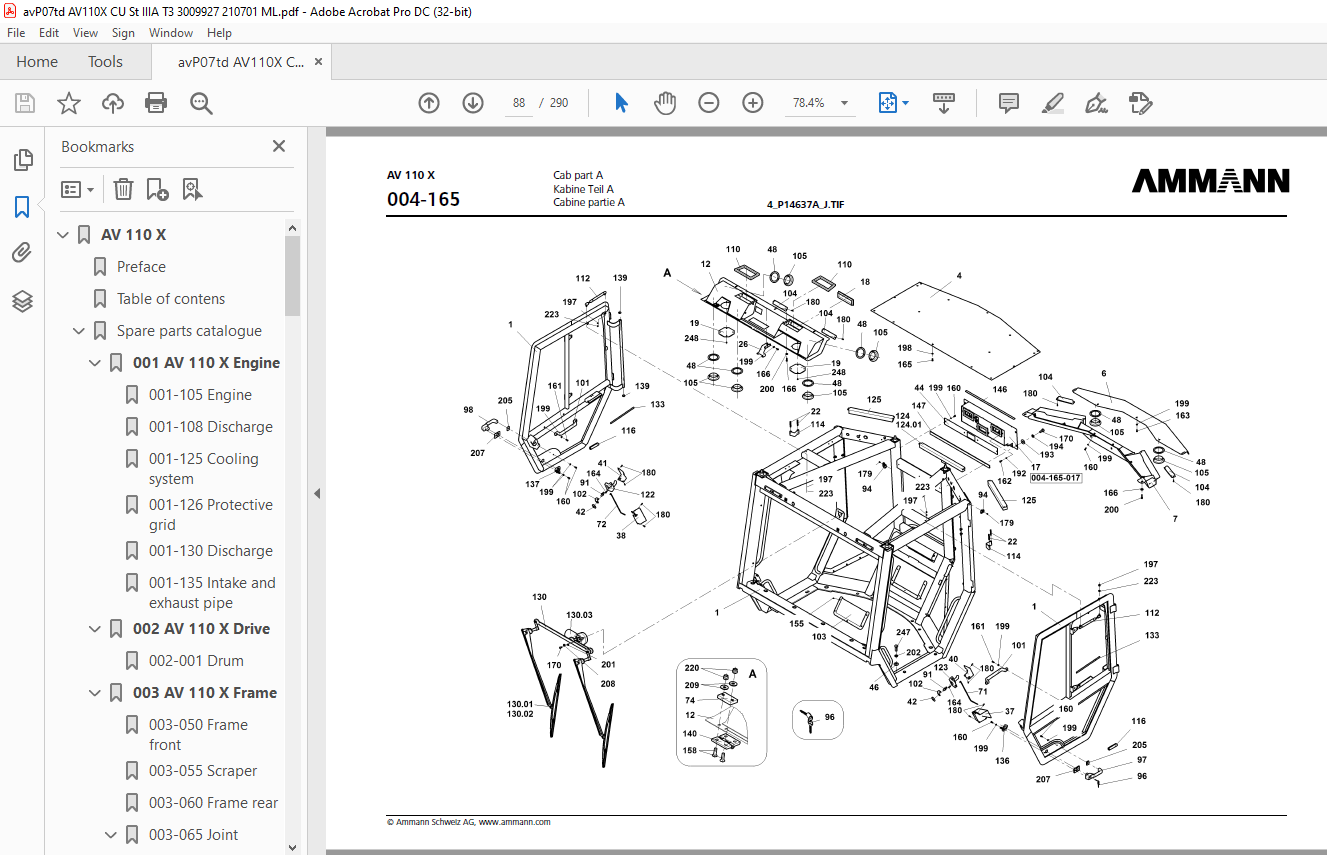
Task: Toggle the Bookmarks panel side icon
Action: tap(22, 207)
